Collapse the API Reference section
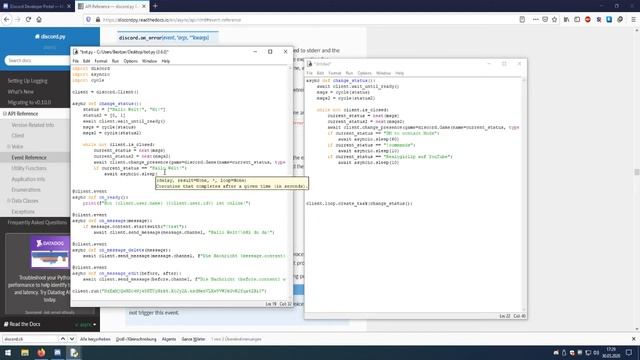640x360 pixels. coord(5,114)
